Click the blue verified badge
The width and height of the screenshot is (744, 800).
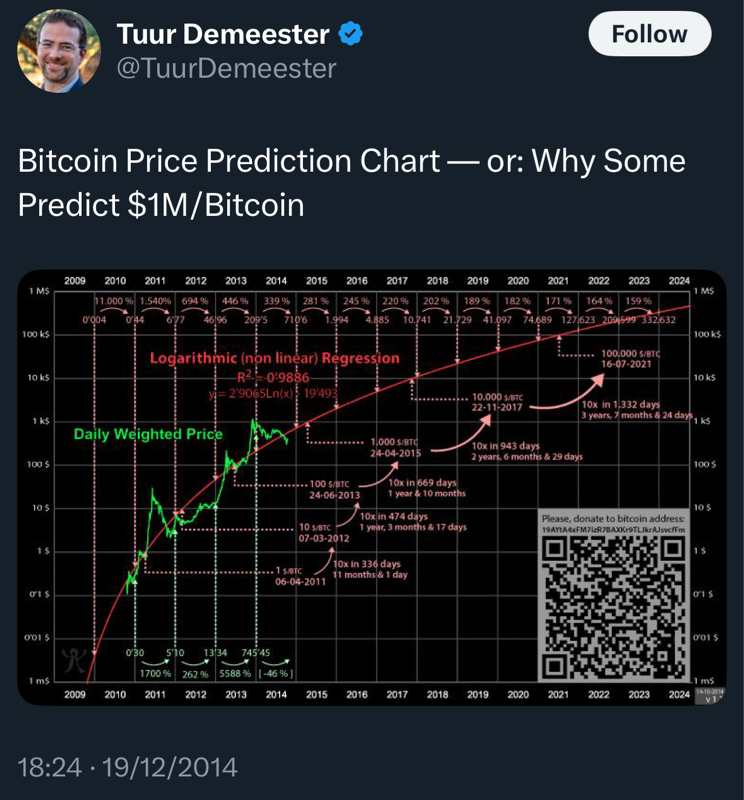coord(351,35)
